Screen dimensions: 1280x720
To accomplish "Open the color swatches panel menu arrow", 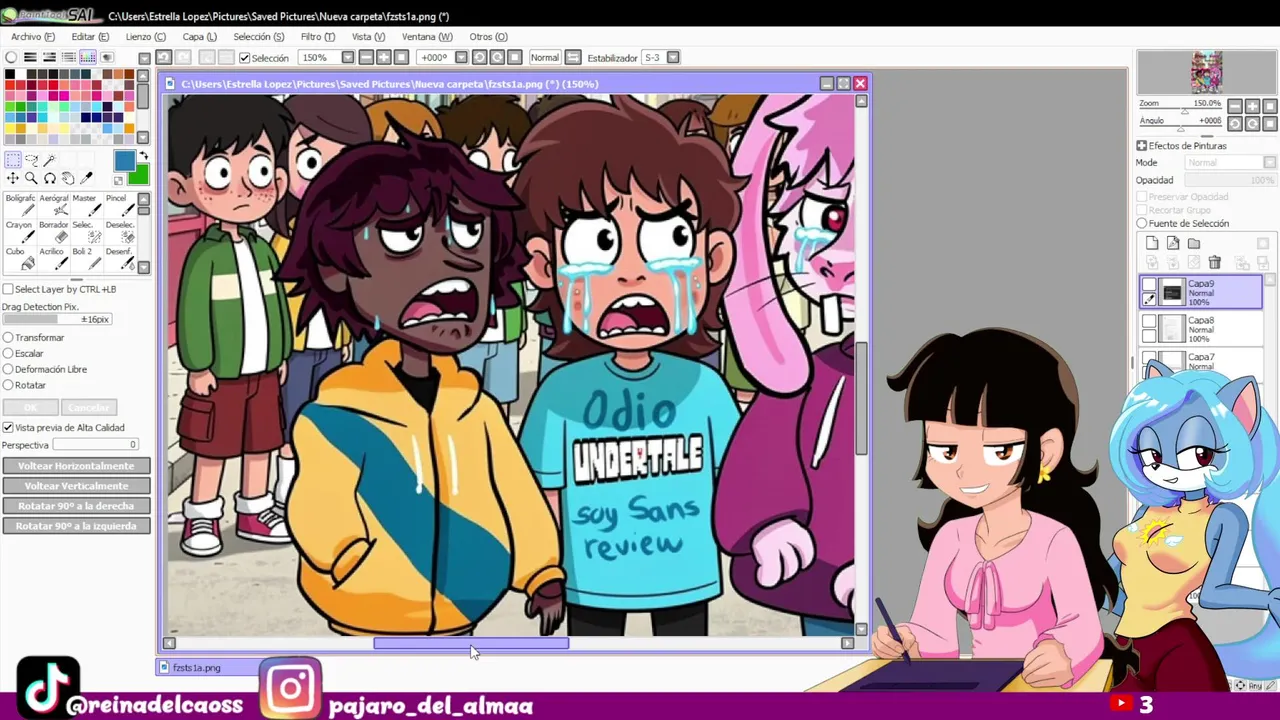I will 144,59.
